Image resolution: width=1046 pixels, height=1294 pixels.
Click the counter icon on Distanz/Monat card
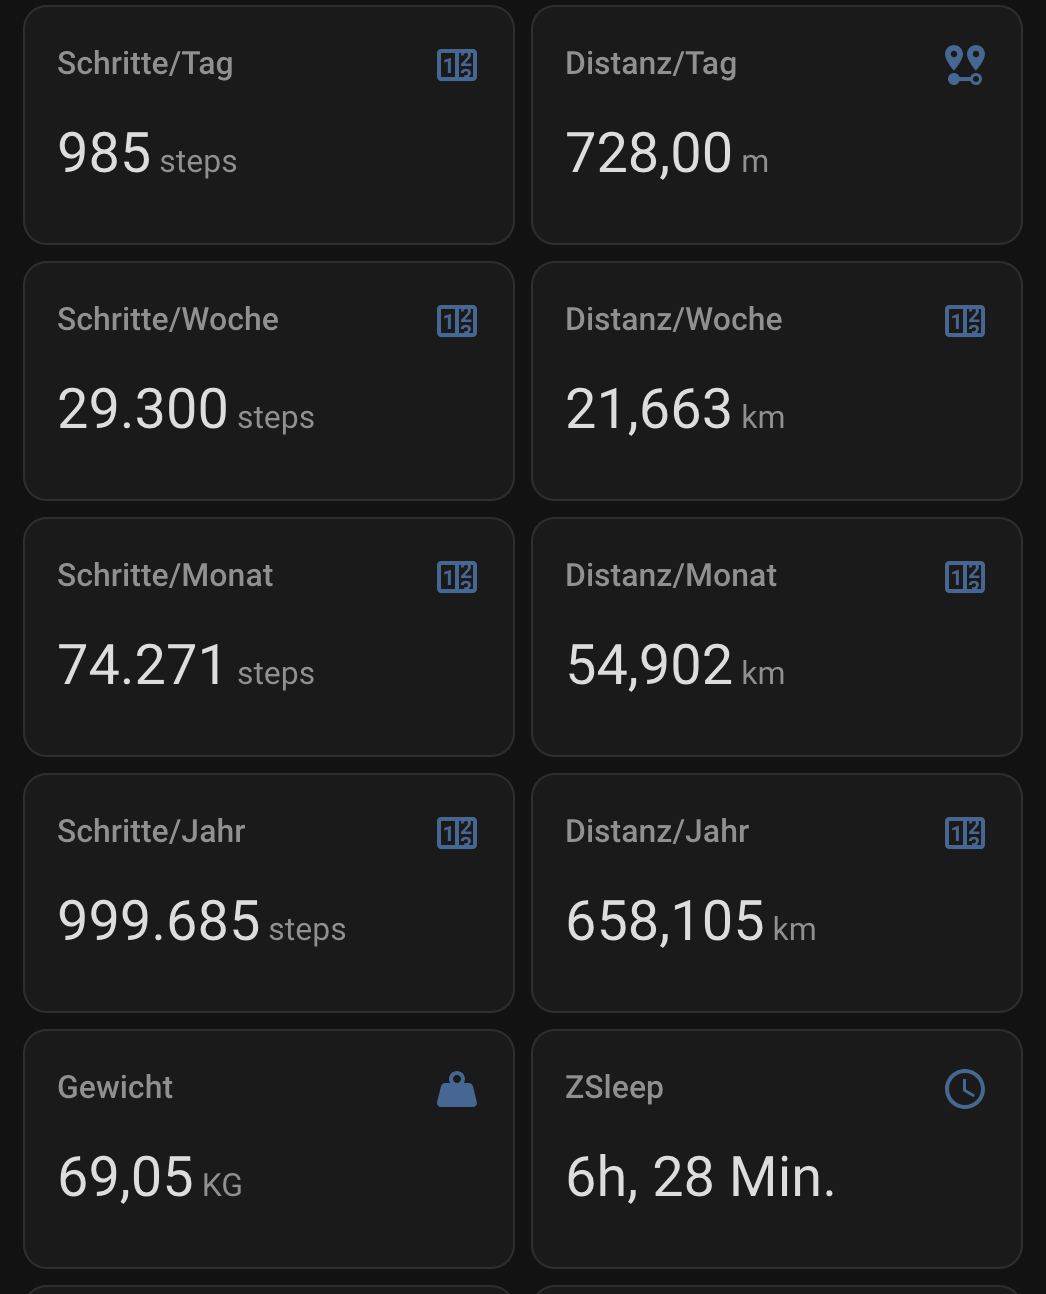click(965, 577)
